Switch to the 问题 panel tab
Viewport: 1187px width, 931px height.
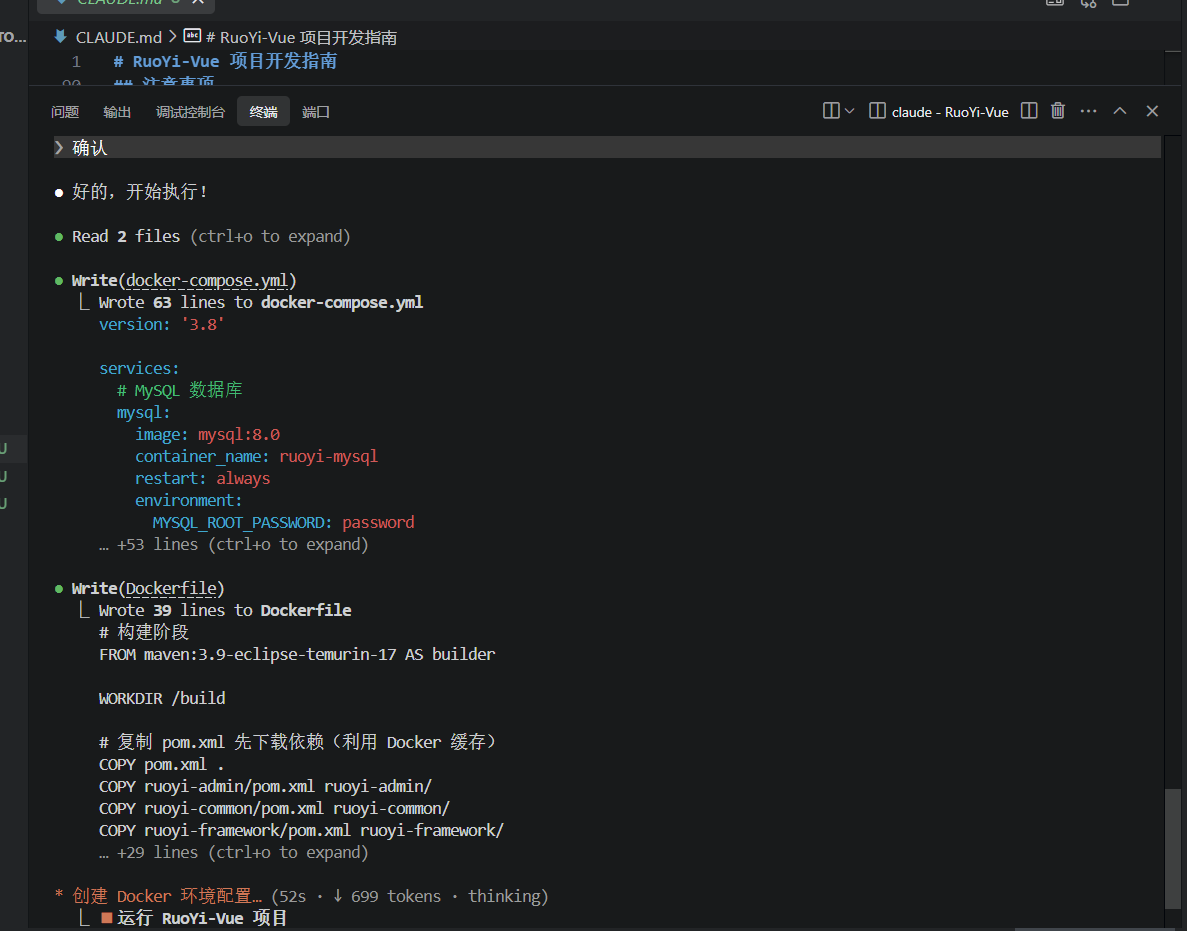click(x=65, y=112)
